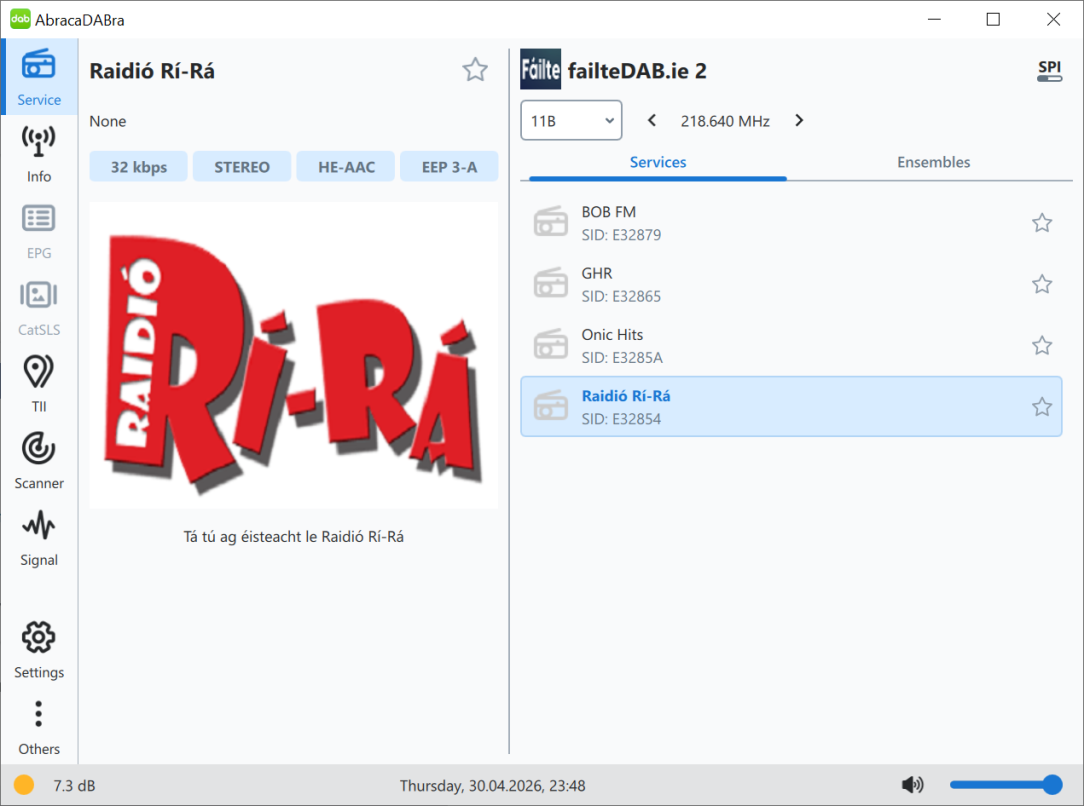1084x806 pixels.
Task: Click SID: E32854 text
Action: (x=621, y=419)
